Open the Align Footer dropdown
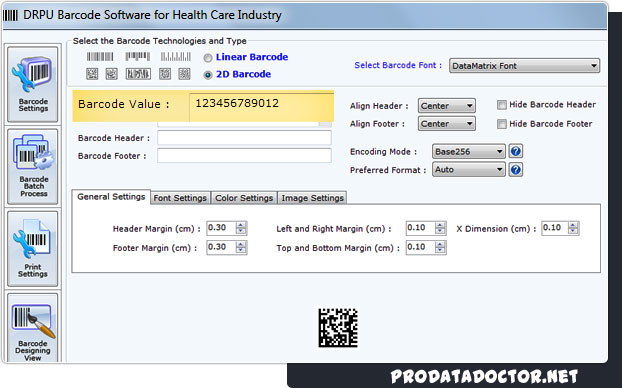 coord(447,124)
